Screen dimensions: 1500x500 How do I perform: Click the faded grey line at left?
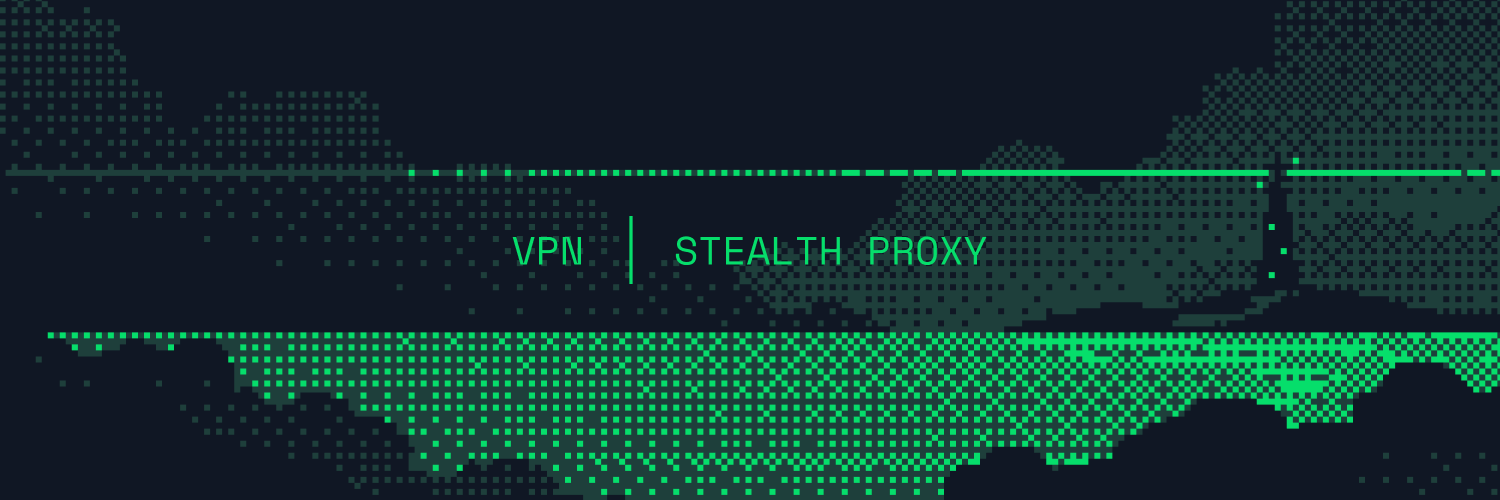pos(207,173)
